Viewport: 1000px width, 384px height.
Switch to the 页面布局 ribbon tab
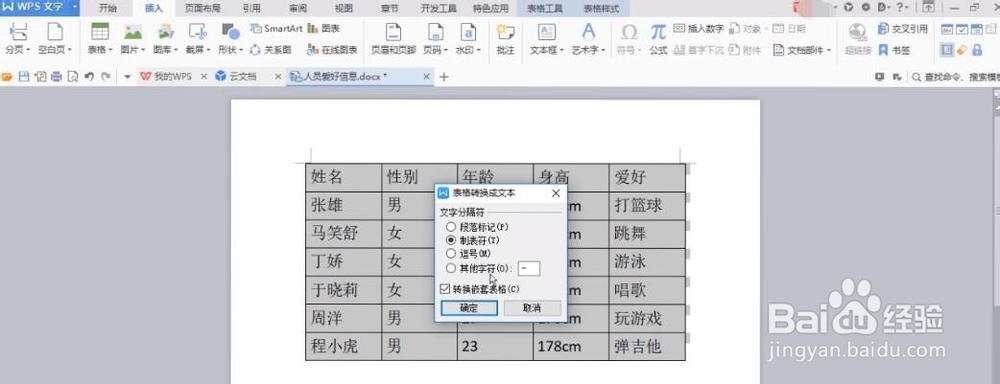pyautogui.click(x=202, y=8)
